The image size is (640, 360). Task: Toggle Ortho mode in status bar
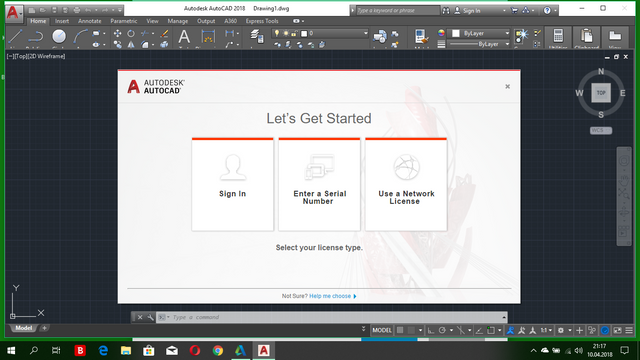tap(431, 330)
